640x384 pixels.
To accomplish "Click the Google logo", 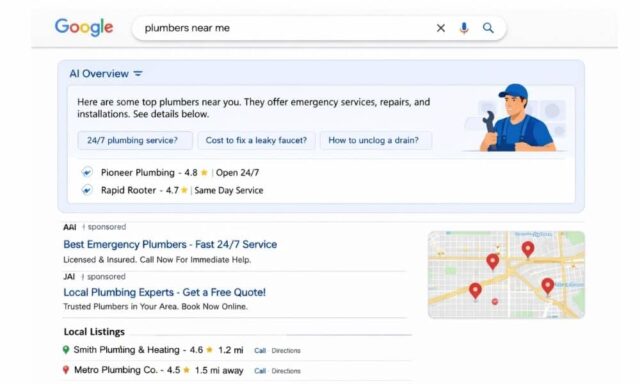I will pos(84,27).
